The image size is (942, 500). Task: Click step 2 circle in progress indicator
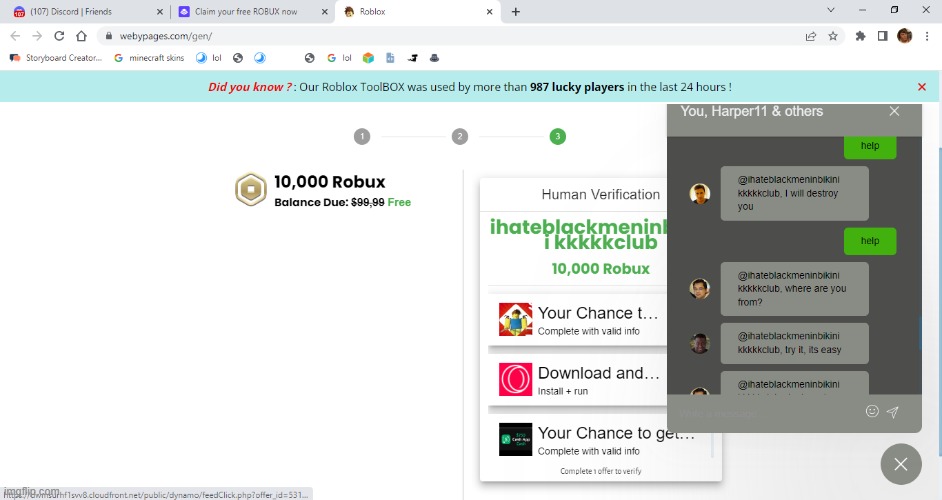tap(460, 136)
